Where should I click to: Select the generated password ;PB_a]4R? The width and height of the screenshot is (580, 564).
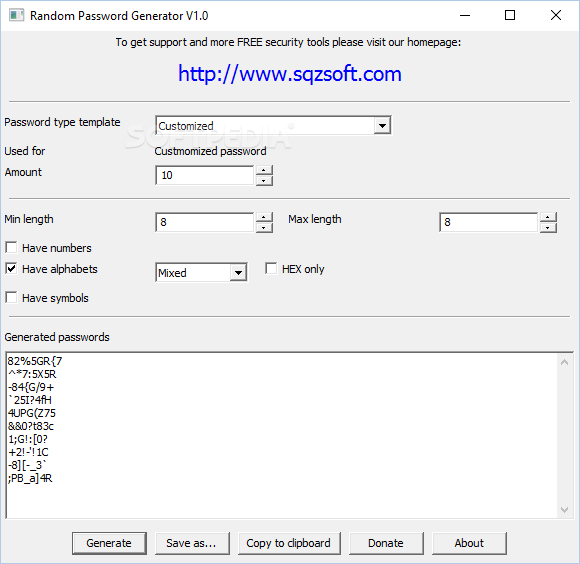[x=30, y=478]
